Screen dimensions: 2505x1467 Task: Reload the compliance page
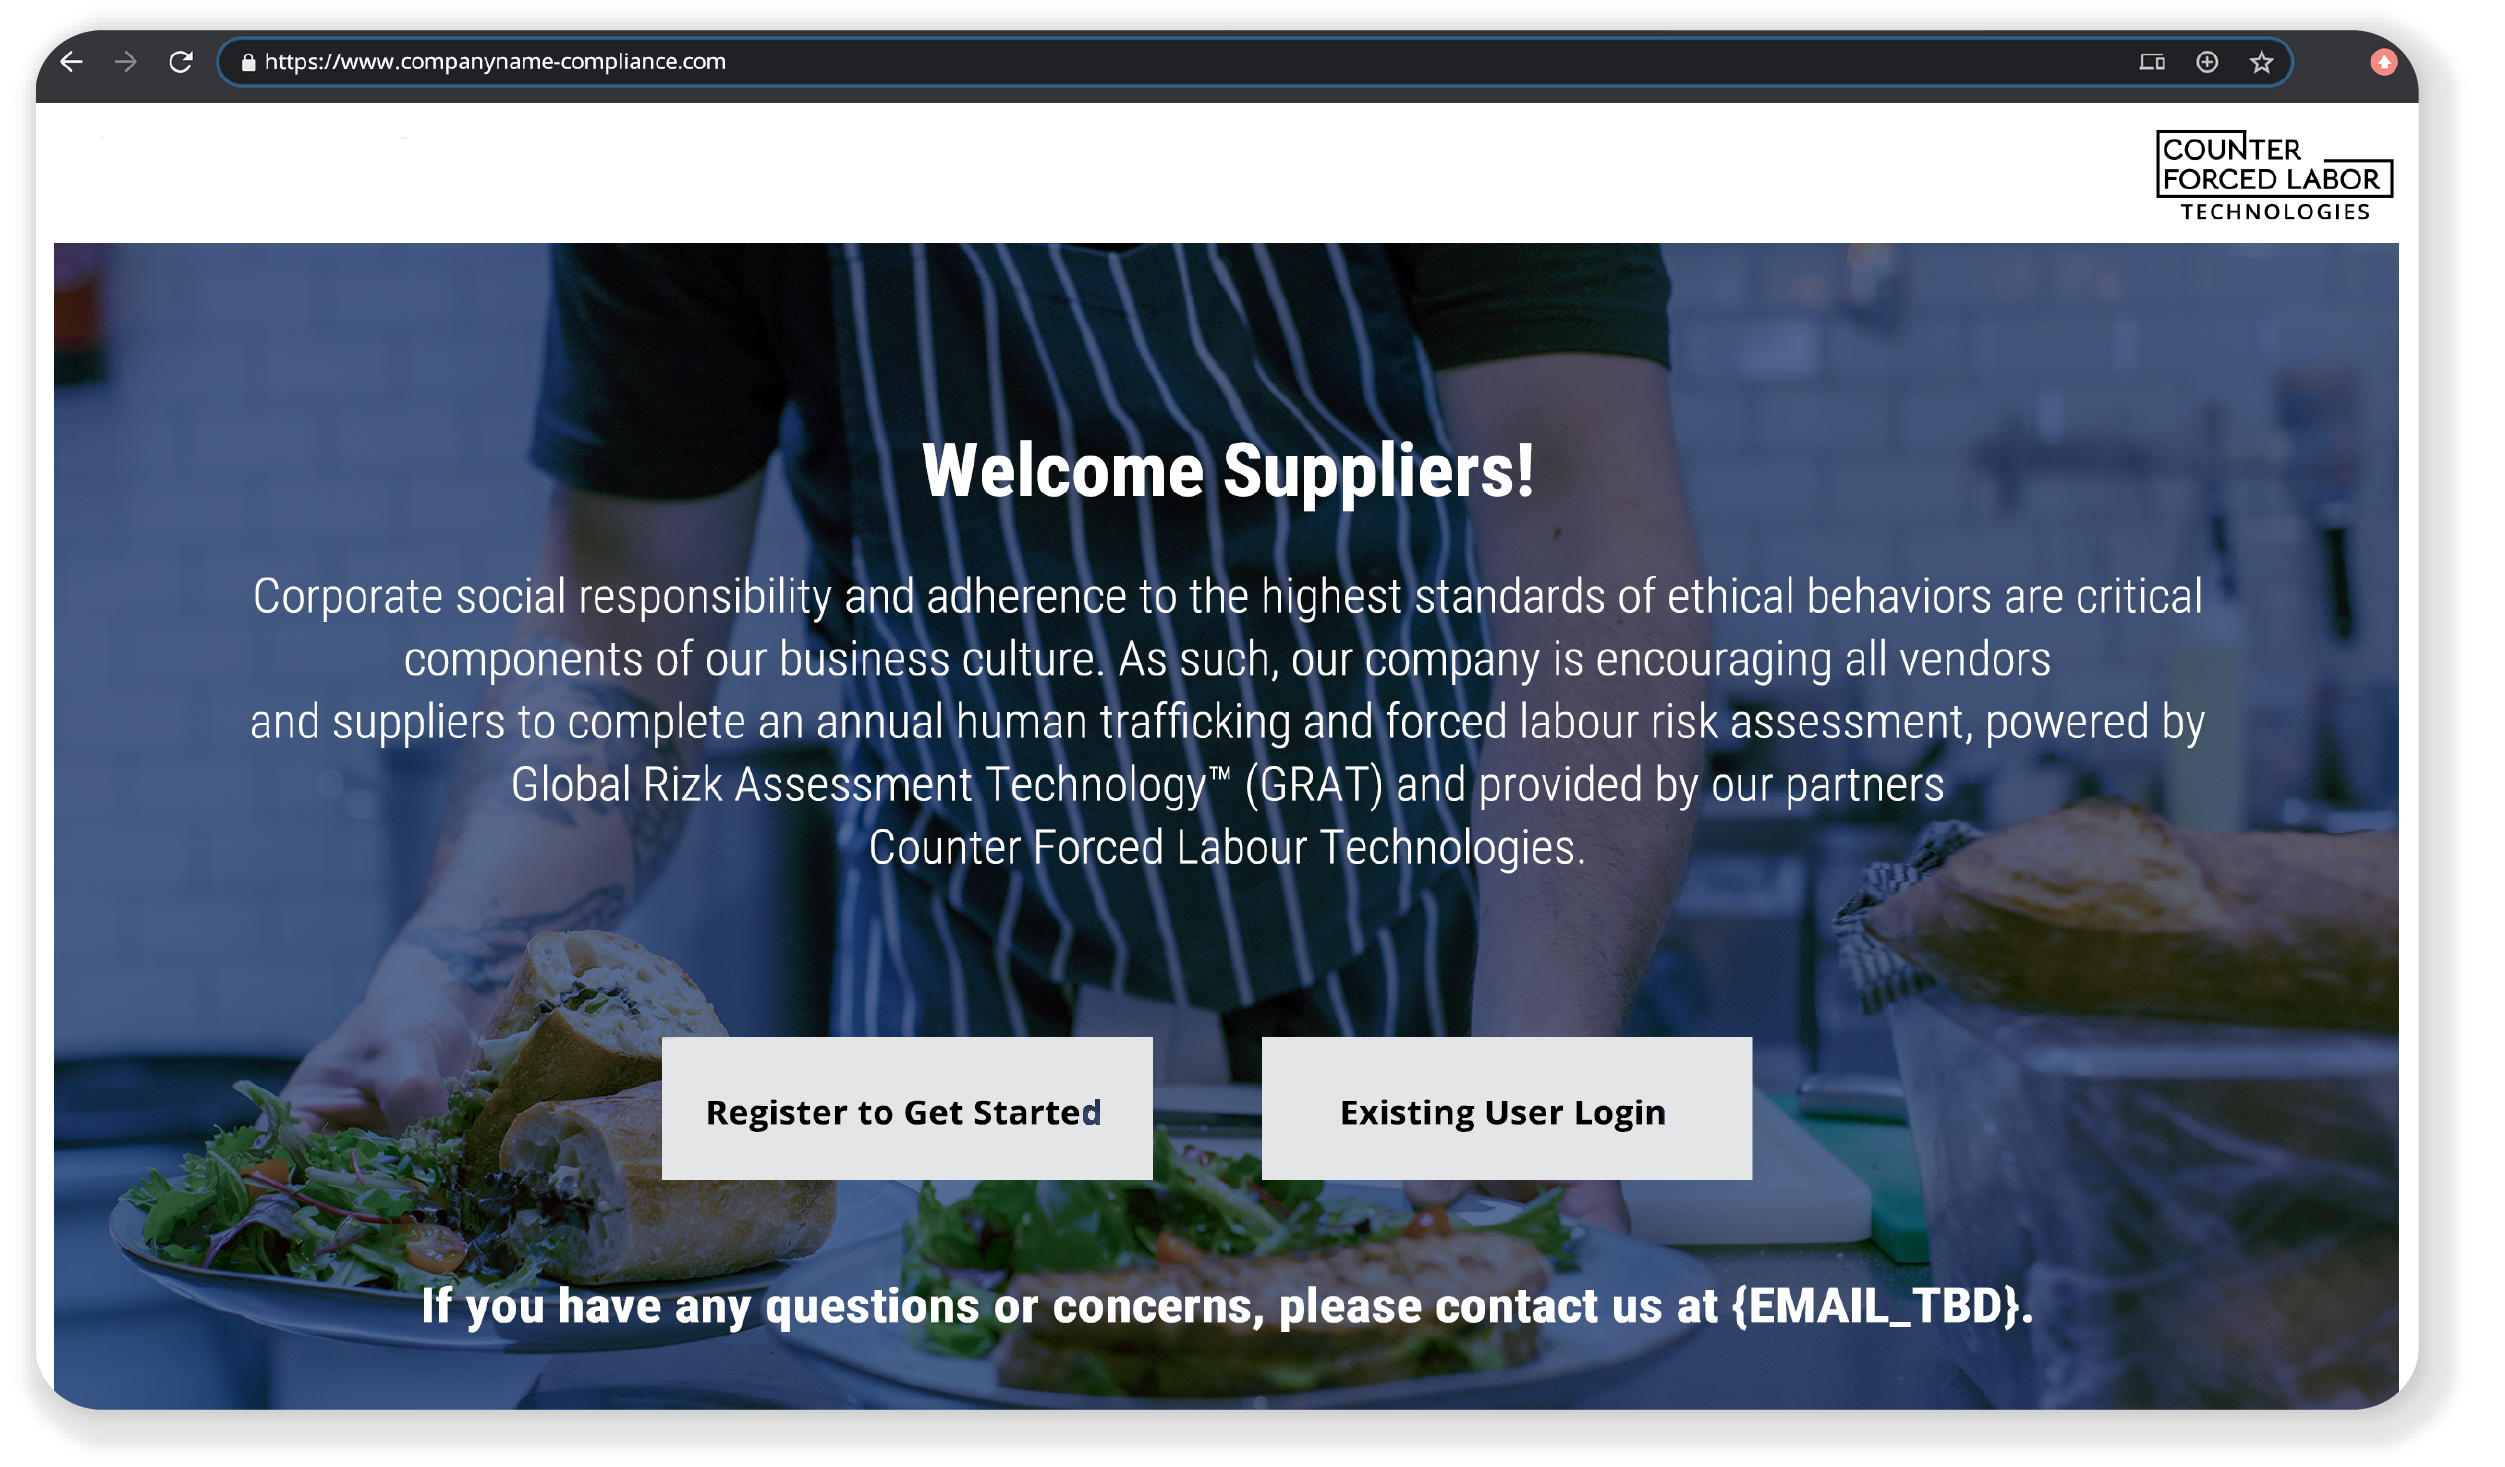coord(181,62)
